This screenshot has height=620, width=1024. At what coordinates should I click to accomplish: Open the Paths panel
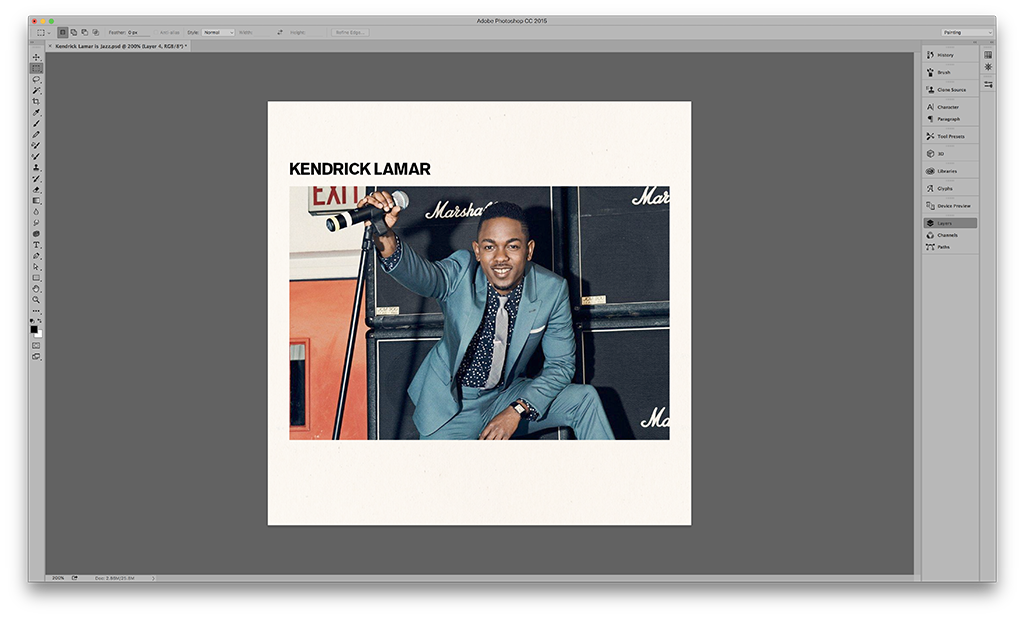pyautogui.click(x=950, y=247)
